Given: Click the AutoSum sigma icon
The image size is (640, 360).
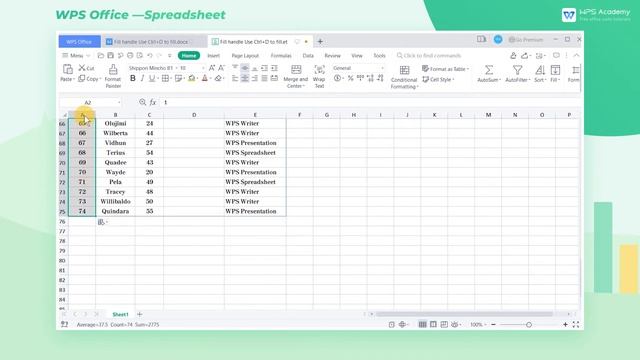Looking at the screenshot, I should pos(489,70).
